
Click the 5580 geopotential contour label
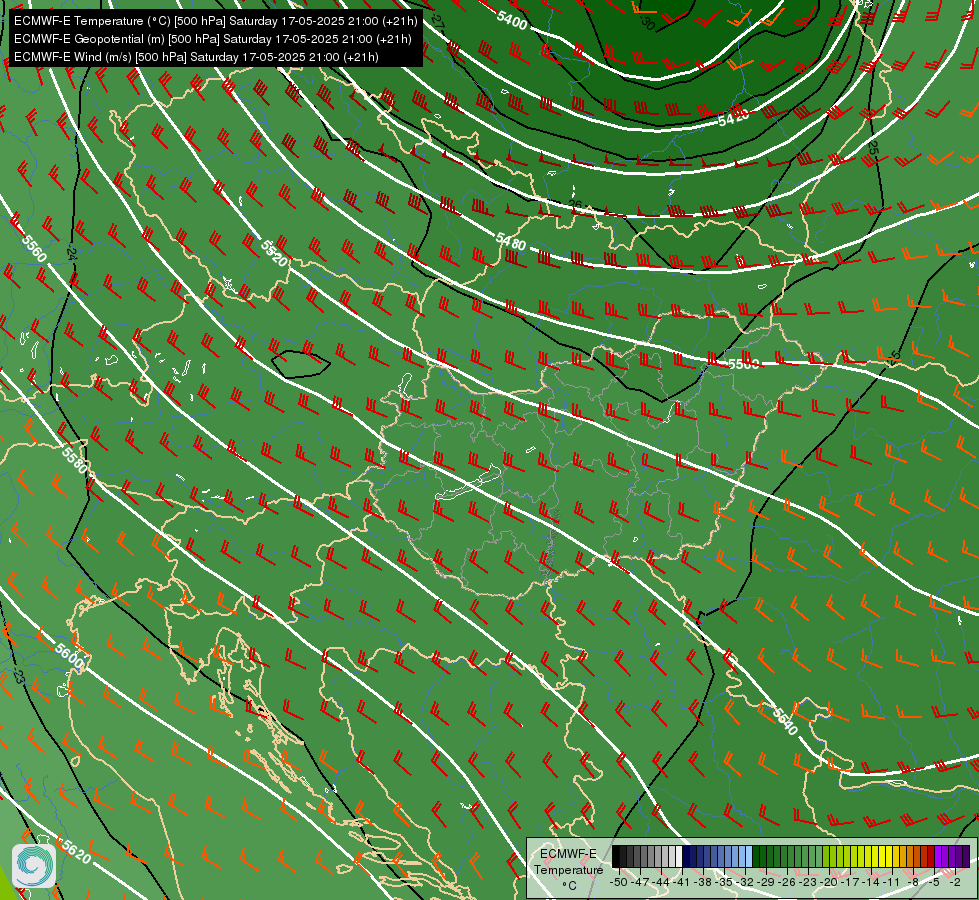click(x=75, y=460)
